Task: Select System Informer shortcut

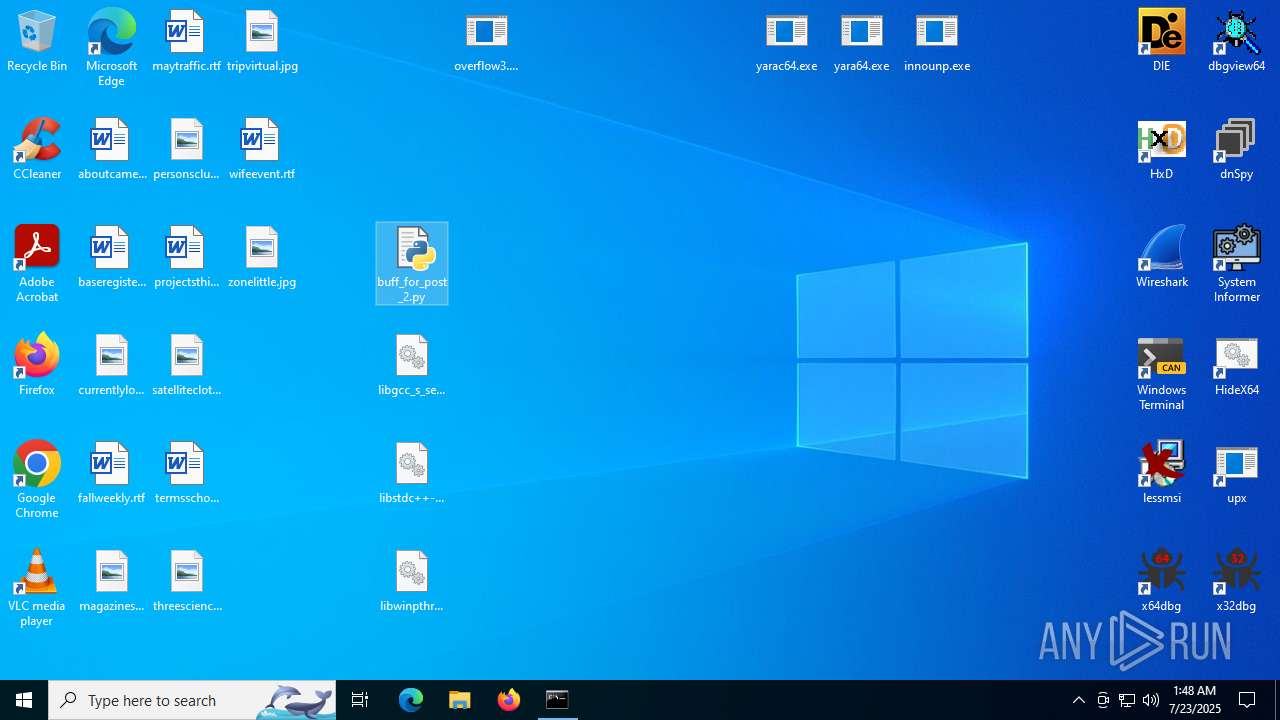Action: 1237,264
